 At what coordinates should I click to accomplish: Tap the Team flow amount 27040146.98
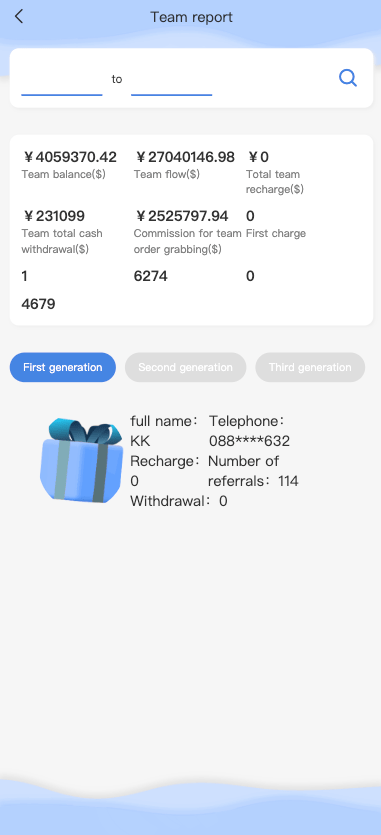click(x=184, y=157)
